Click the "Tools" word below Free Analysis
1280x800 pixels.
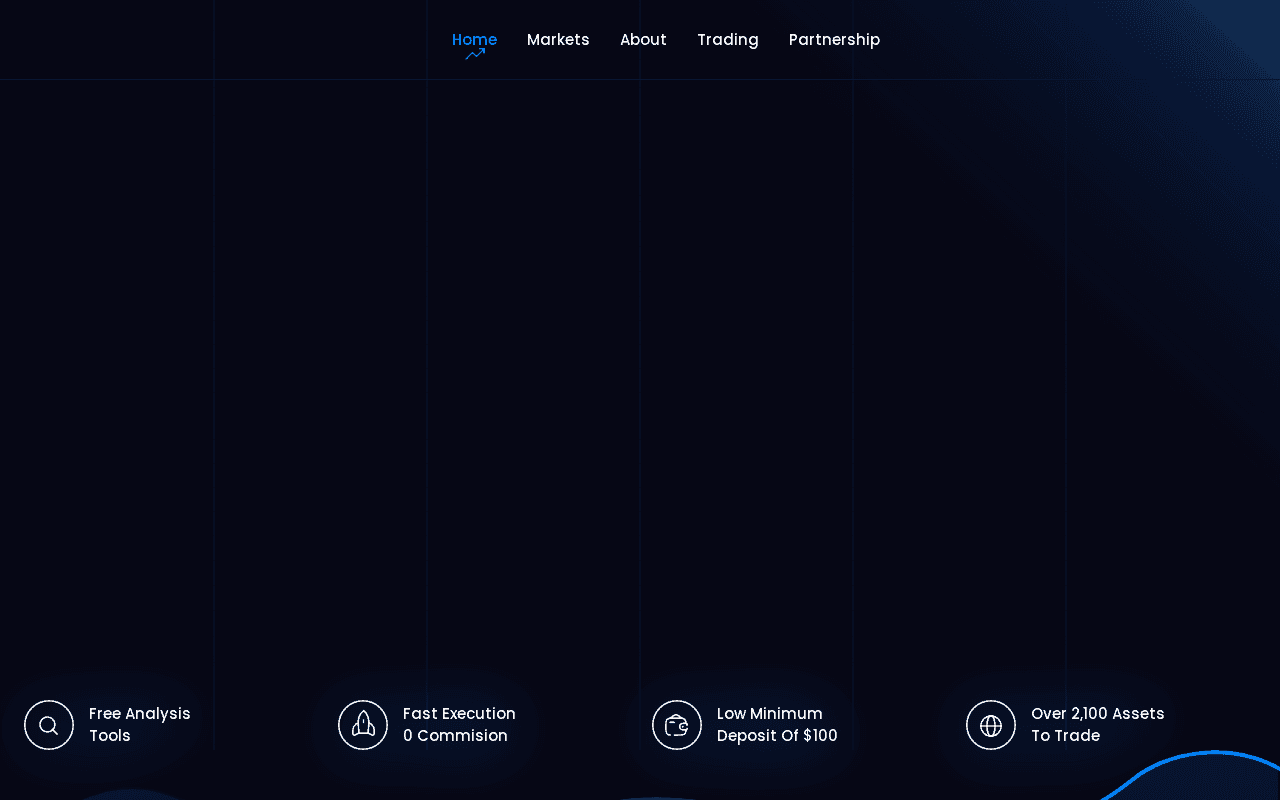(x=110, y=736)
